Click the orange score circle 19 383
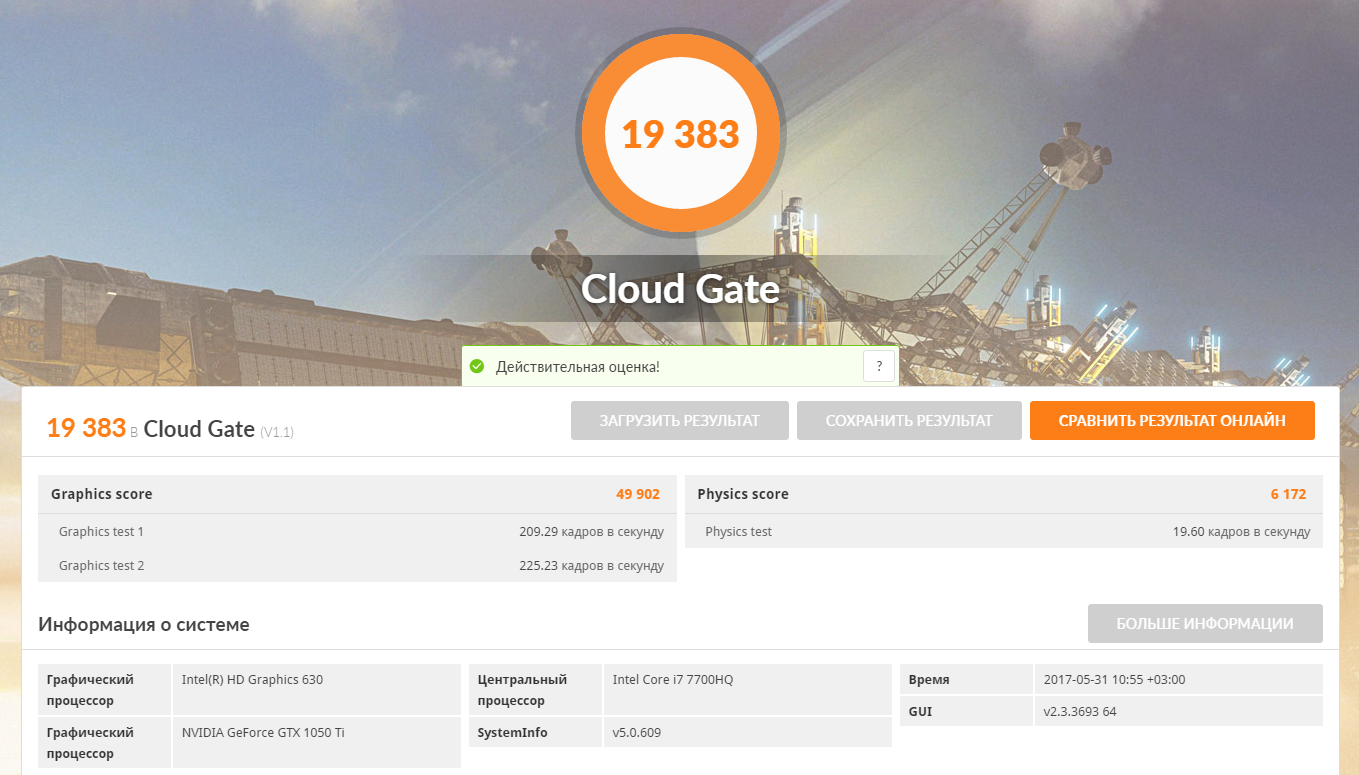1359x775 pixels. point(680,134)
